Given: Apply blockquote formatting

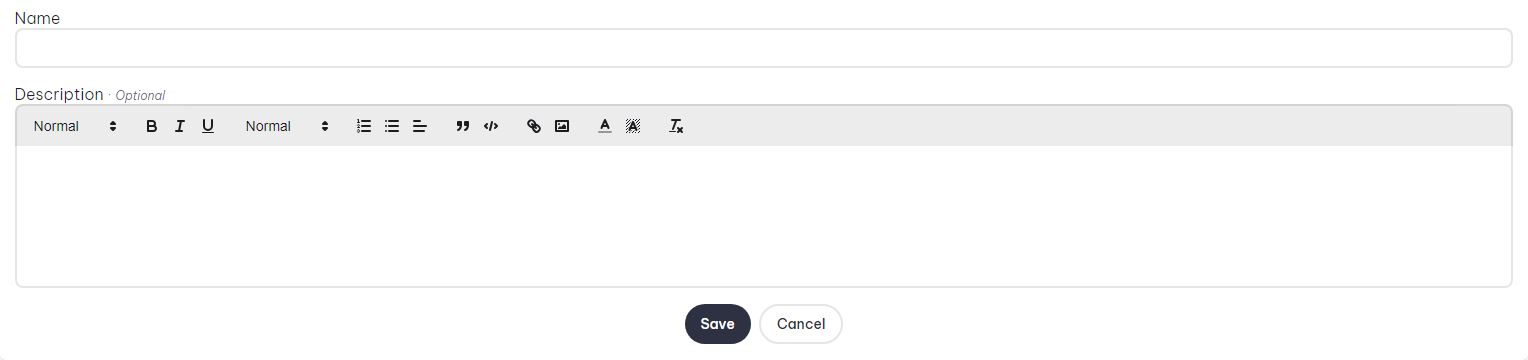Looking at the screenshot, I should click(x=463, y=126).
